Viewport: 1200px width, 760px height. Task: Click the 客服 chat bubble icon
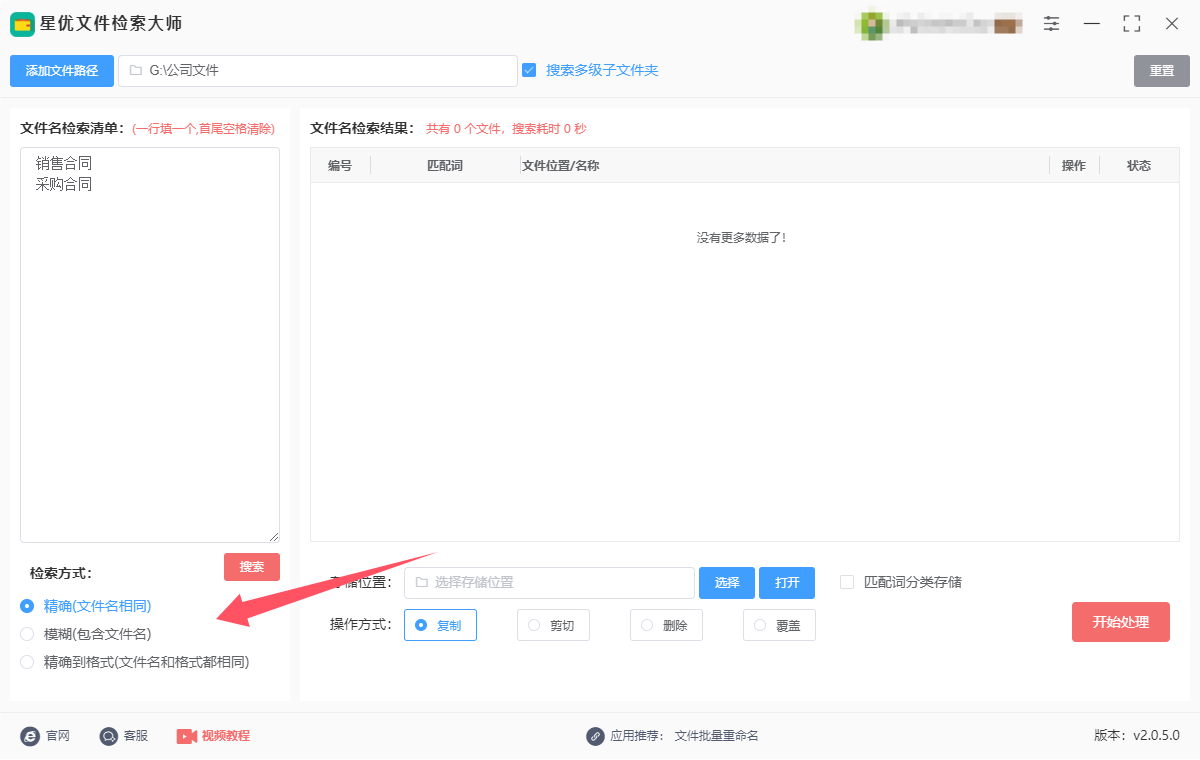(x=108, y=736)
